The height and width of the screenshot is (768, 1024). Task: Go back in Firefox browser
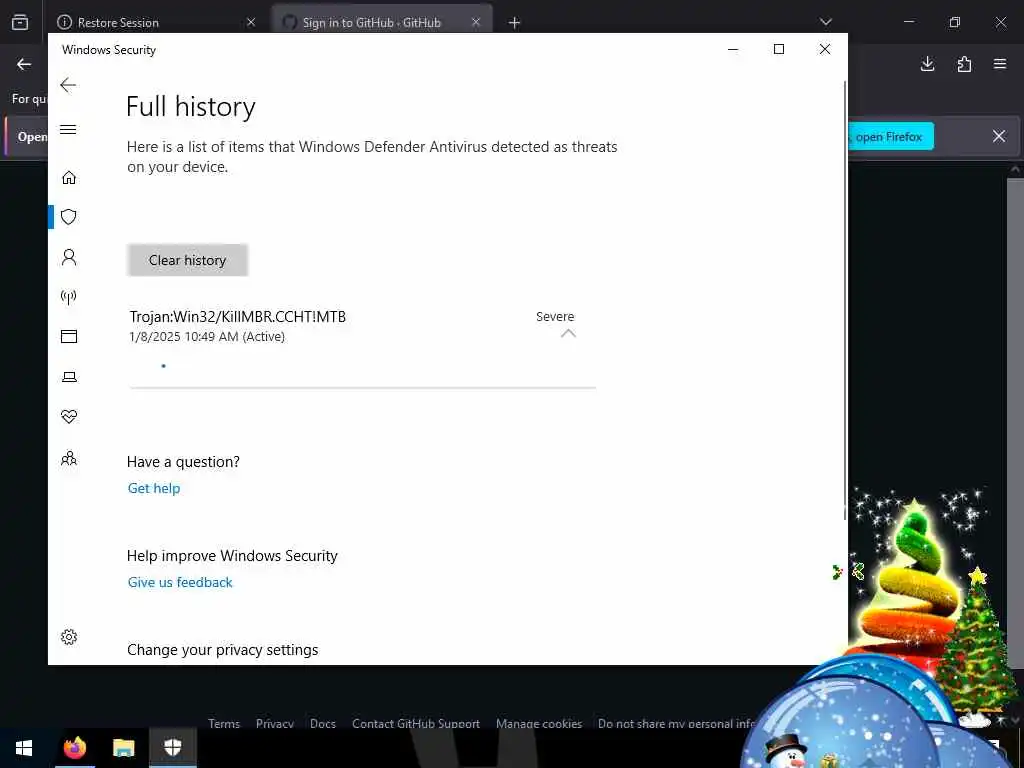point(24,64)
